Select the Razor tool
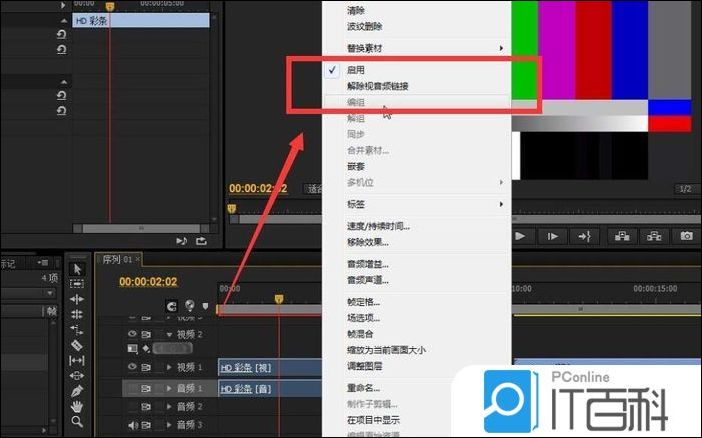Image resolution: width=702 pixels, height=438 pixels. (x=77, y=345)
